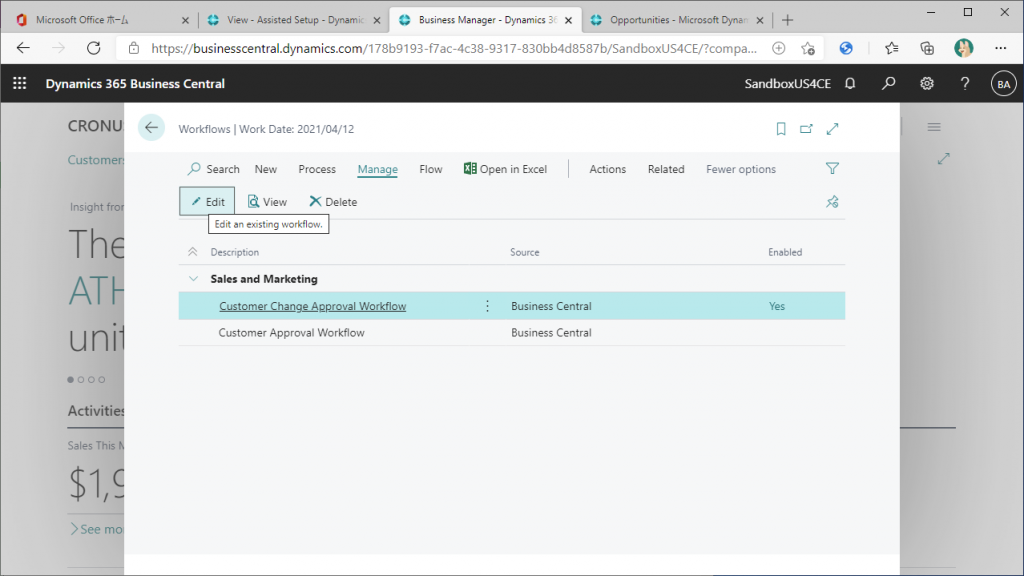Screen dimensions: 1024x576
Task: Select the Customer Approval Workflow row
Action: 512,332
